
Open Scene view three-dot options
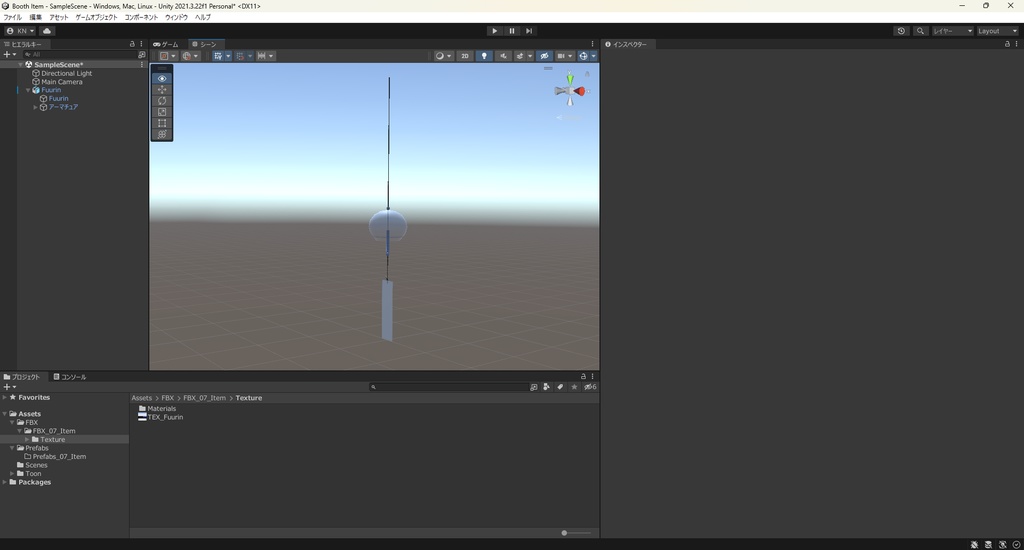[592, 44]
